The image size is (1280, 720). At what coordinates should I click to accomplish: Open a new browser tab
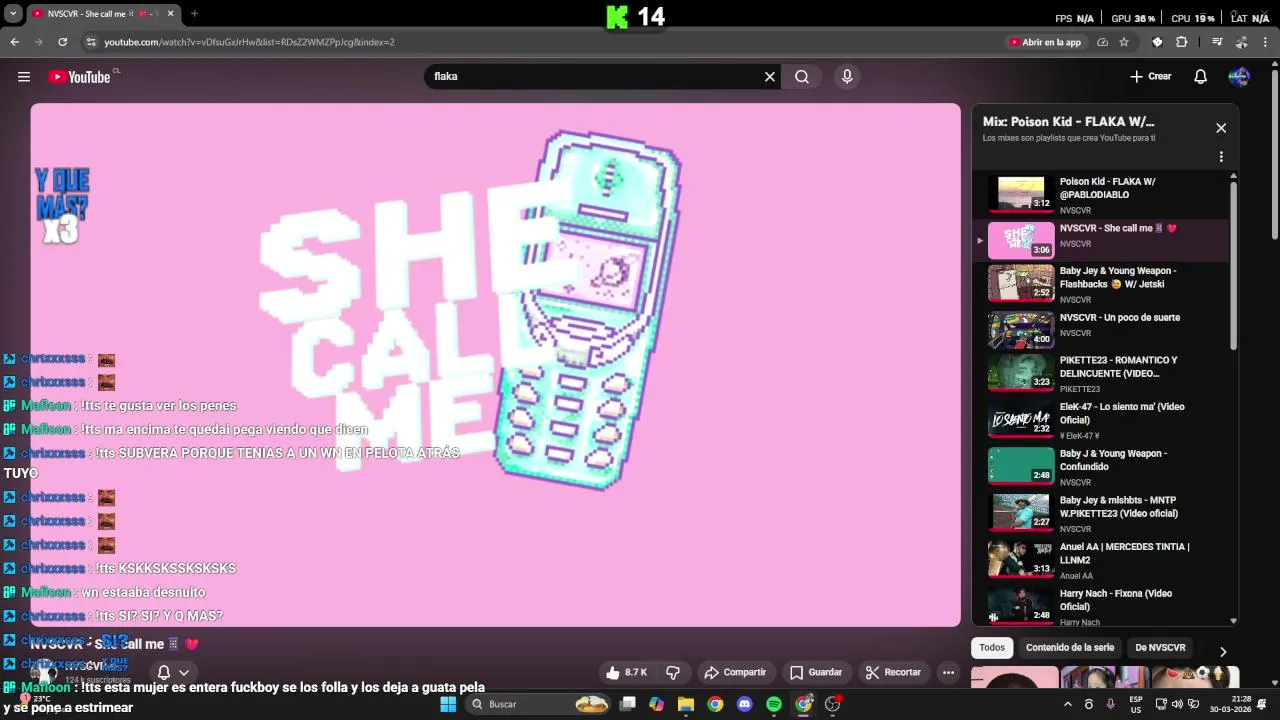(x=194, y=14)
